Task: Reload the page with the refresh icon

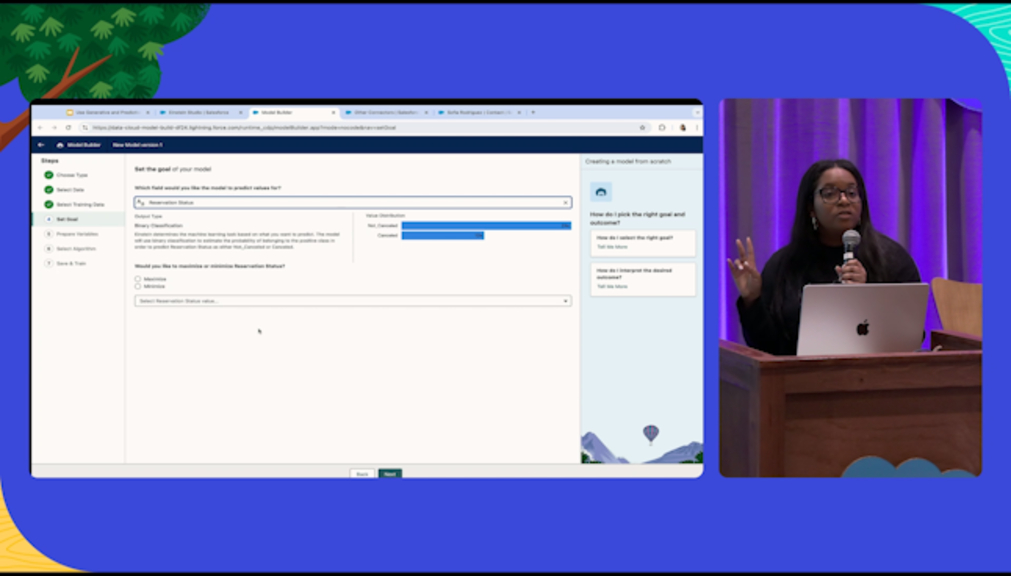Action: (68, 128)
